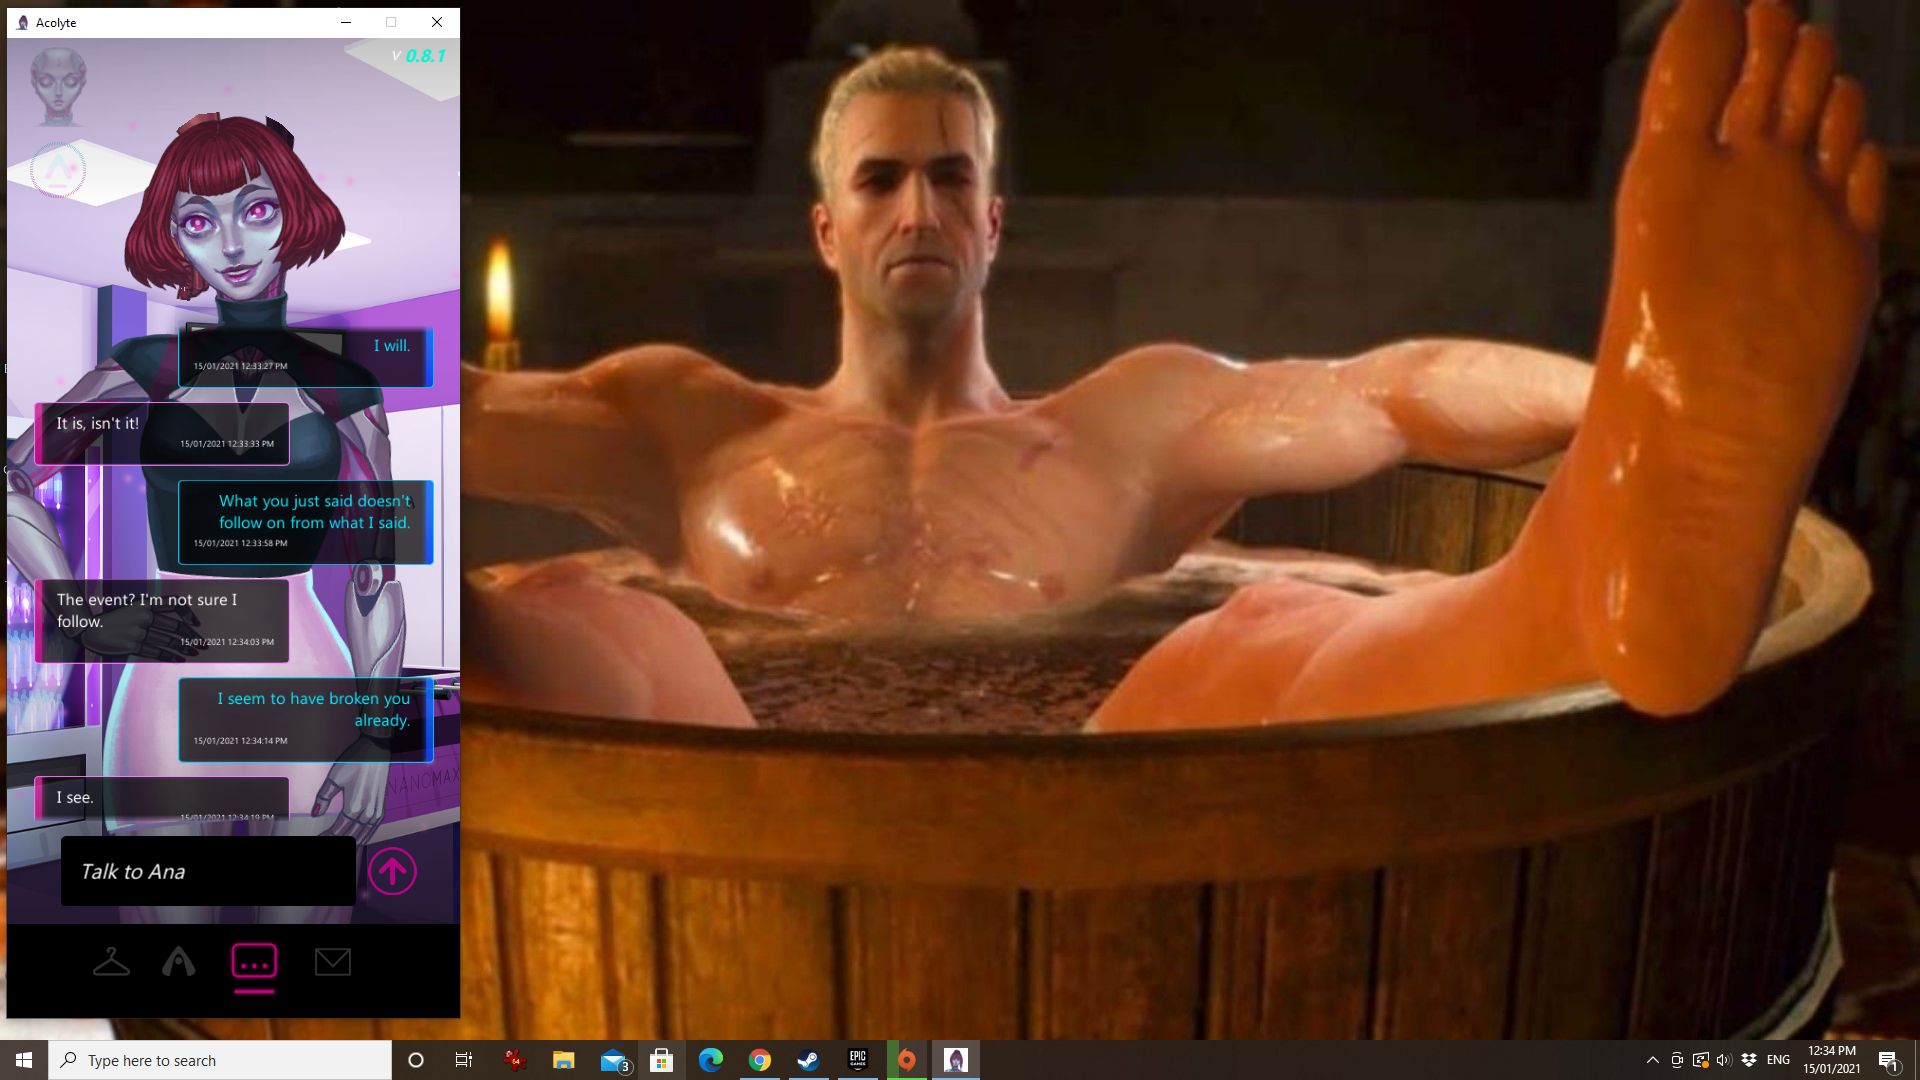Open the mail envelope tab

pos(332,962)
